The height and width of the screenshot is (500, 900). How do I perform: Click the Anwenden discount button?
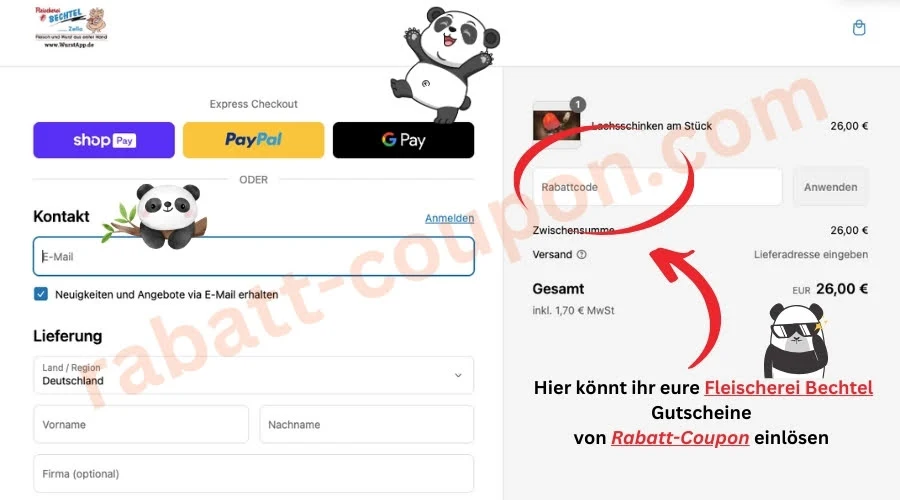pos(831,187)
